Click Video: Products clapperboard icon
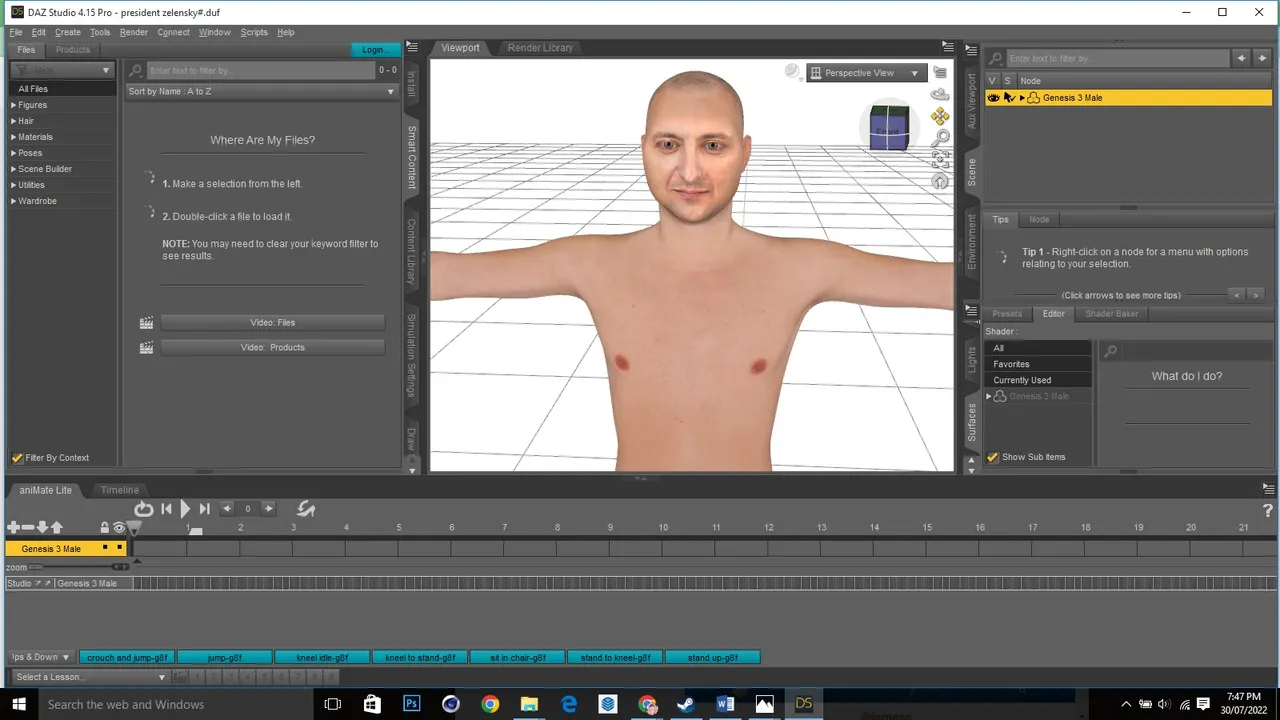The height and width of the screenshot is (720, 1280). pos(146,348)
